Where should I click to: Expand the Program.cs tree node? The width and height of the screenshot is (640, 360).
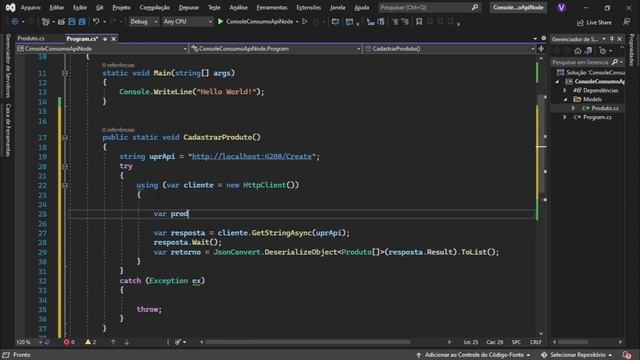[x=565, y=118]
